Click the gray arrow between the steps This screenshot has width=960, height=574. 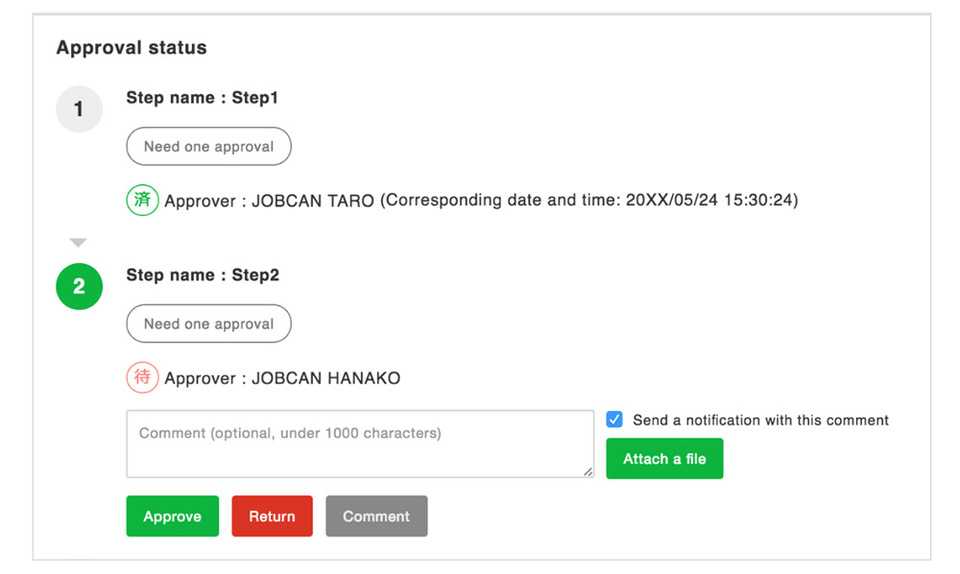[79, 243]
